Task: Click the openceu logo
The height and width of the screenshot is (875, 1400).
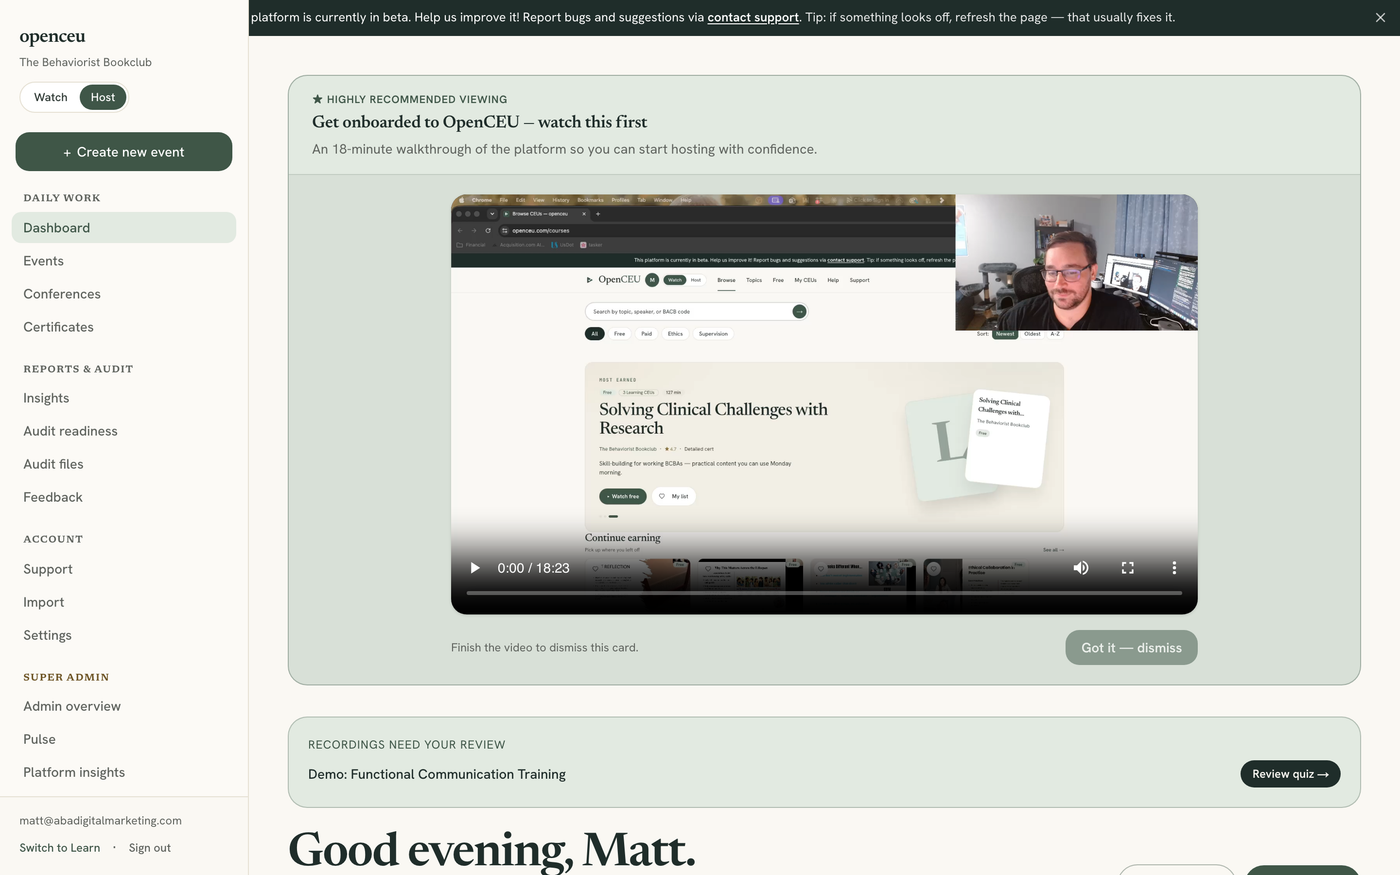Action: point(53,37)
